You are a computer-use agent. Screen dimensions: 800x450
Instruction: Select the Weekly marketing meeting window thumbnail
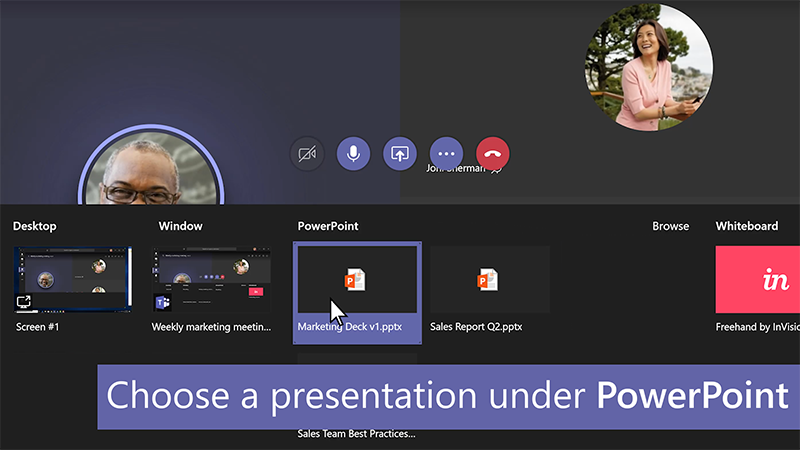[x=211, y=280]
